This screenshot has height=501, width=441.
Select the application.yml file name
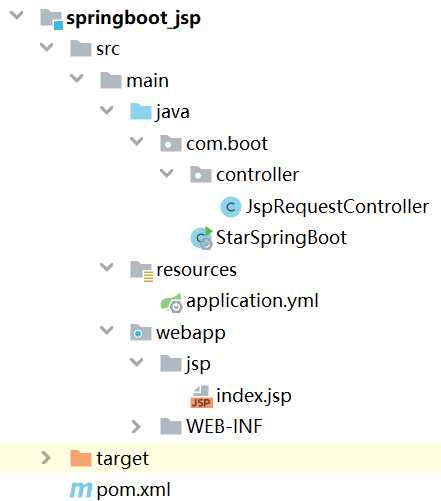[252, 301]
